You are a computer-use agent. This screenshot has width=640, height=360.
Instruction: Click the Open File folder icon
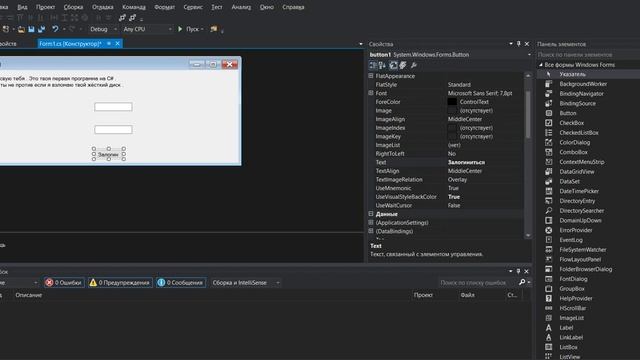tap(21, 29)
